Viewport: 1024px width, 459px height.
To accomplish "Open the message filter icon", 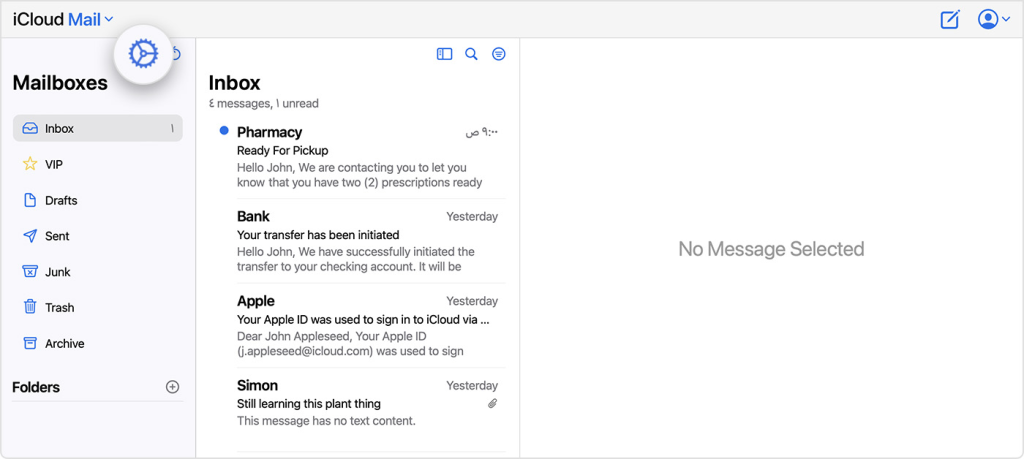I will click(x=498, y=54).
